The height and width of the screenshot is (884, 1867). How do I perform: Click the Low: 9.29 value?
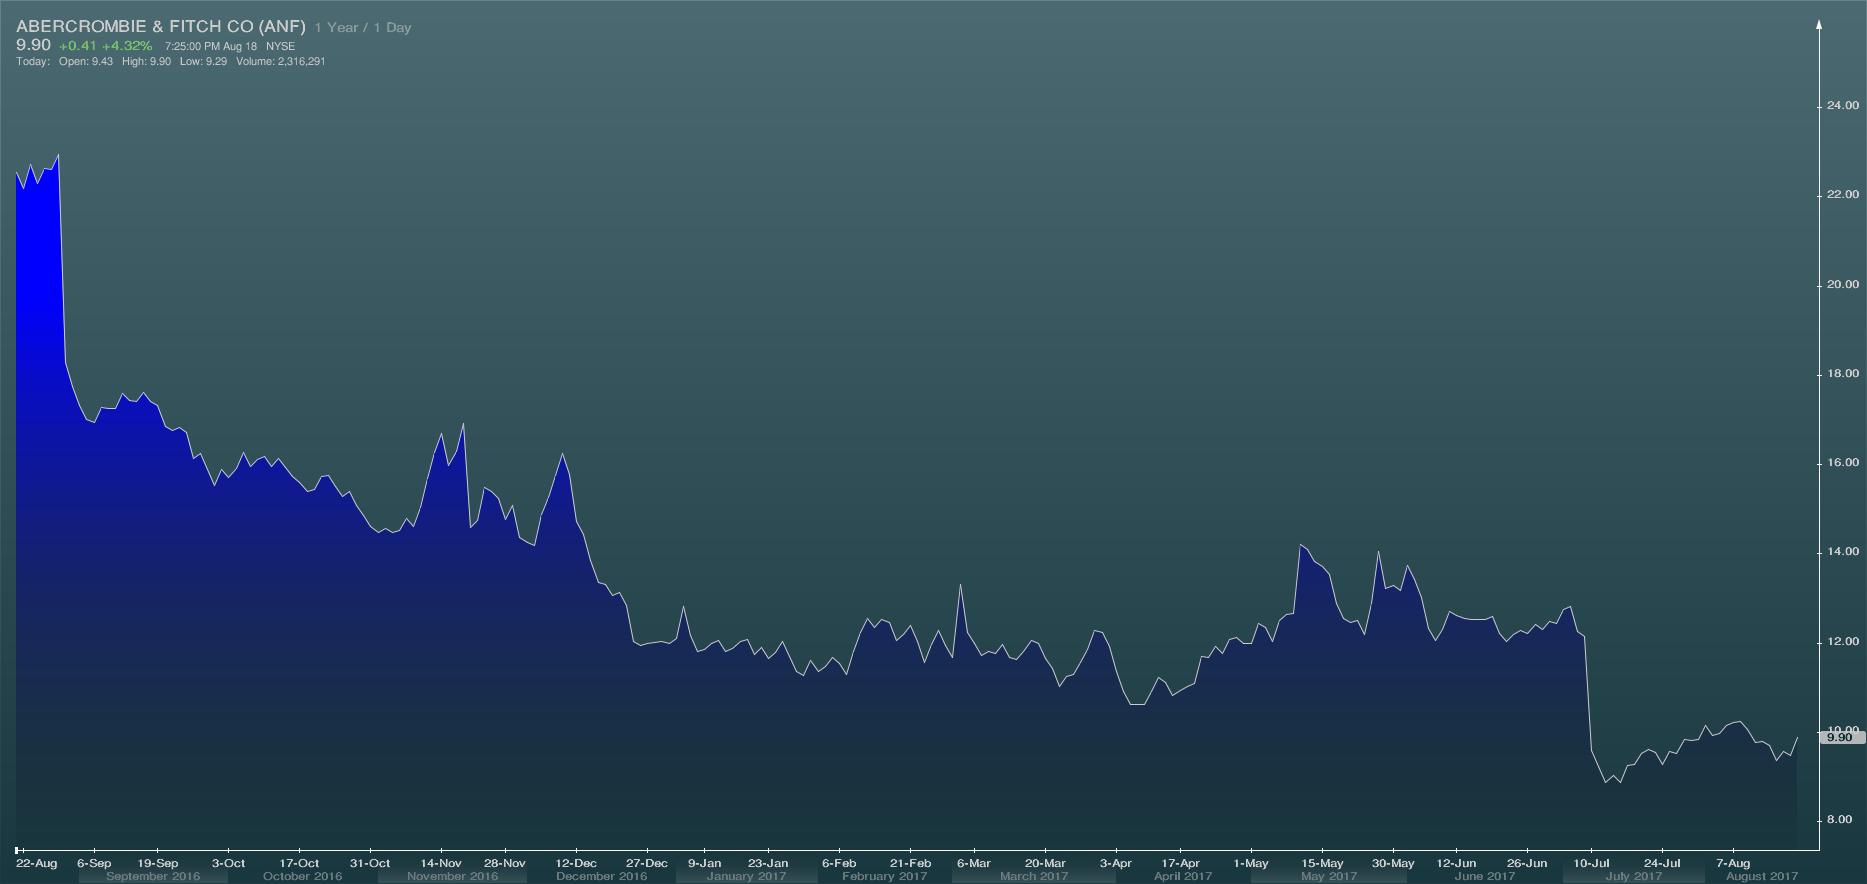click(x=204, y=61)
